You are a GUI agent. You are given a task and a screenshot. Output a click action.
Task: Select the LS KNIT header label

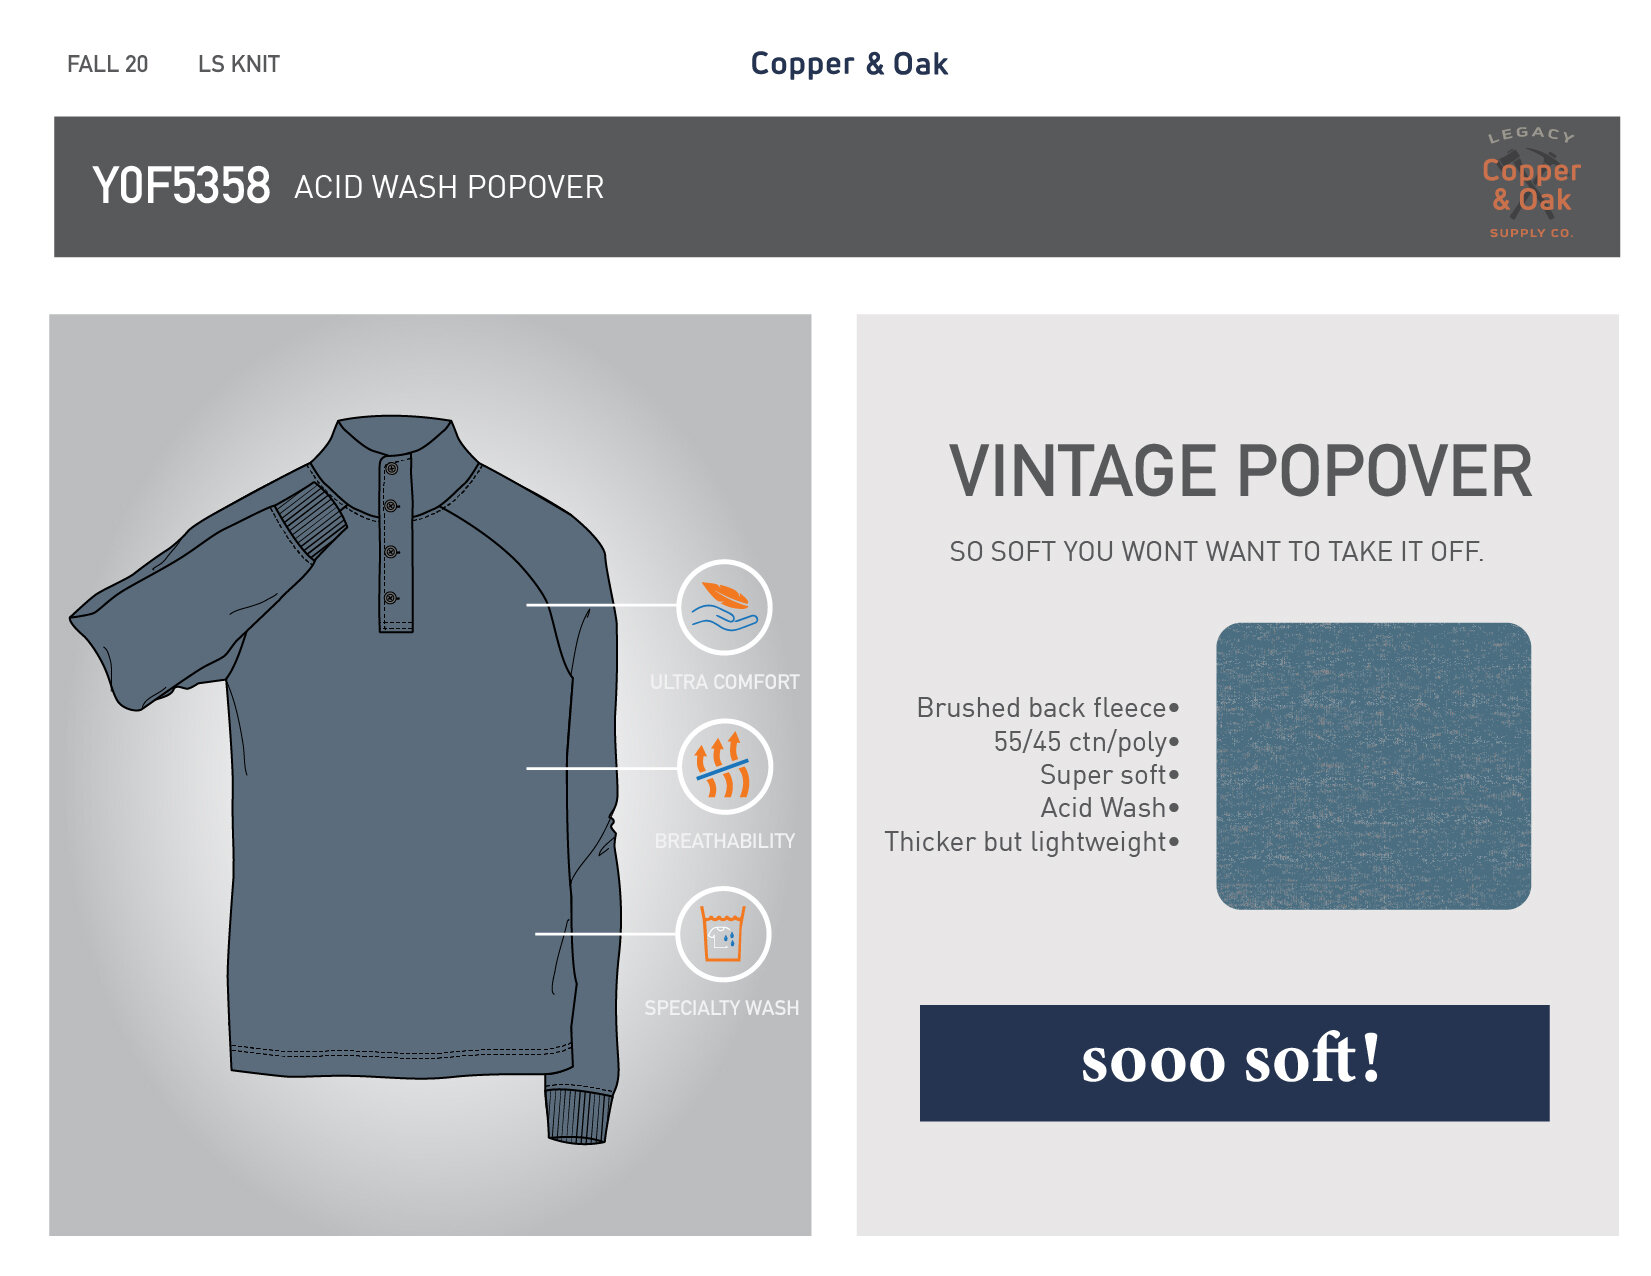[239, 64]
